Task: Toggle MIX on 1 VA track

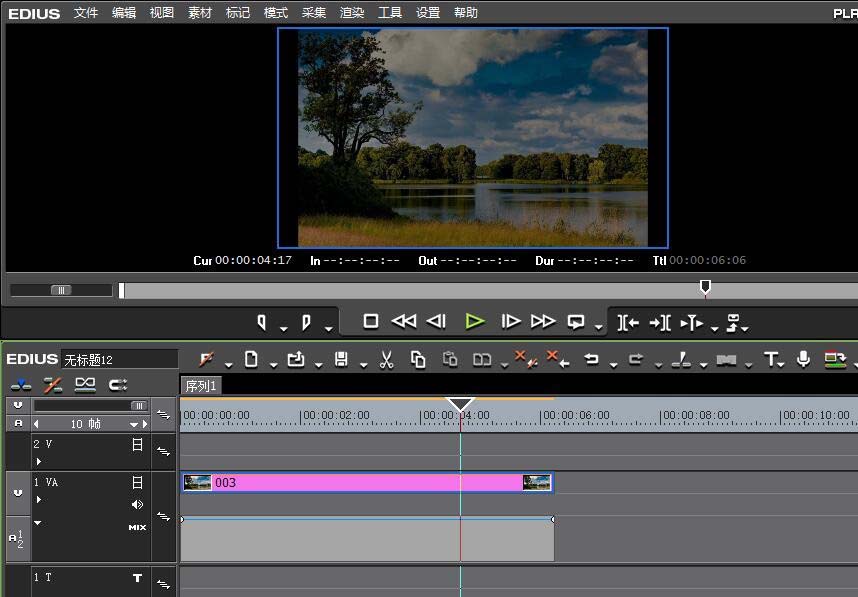Action: tap(137, 528)
